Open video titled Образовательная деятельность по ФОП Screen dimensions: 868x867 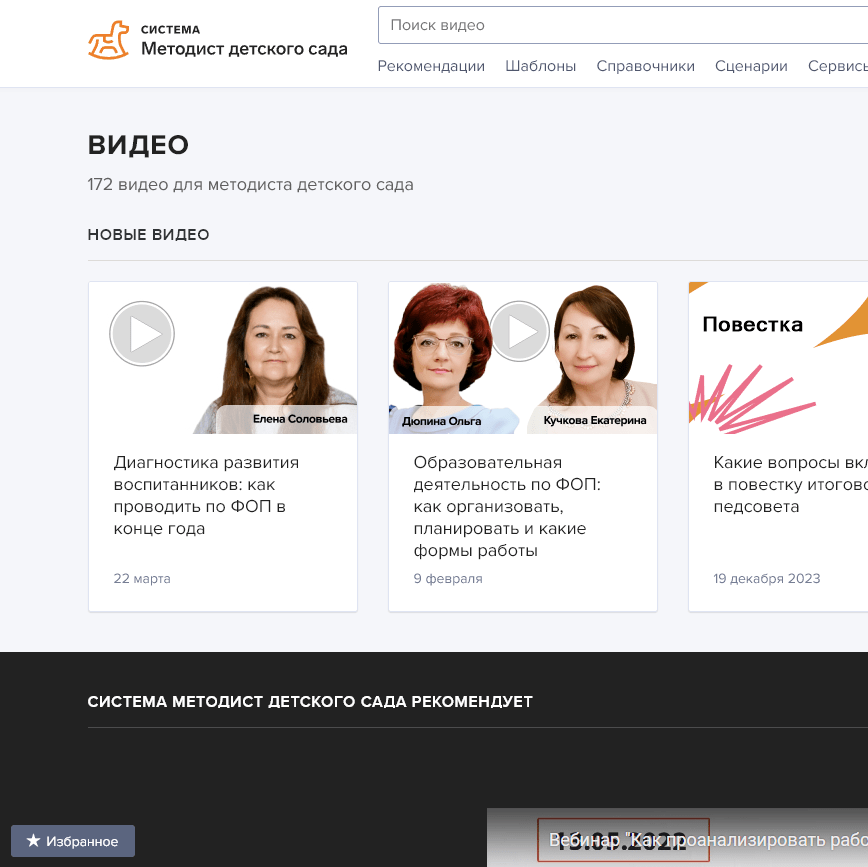click(x=507, y=506)
